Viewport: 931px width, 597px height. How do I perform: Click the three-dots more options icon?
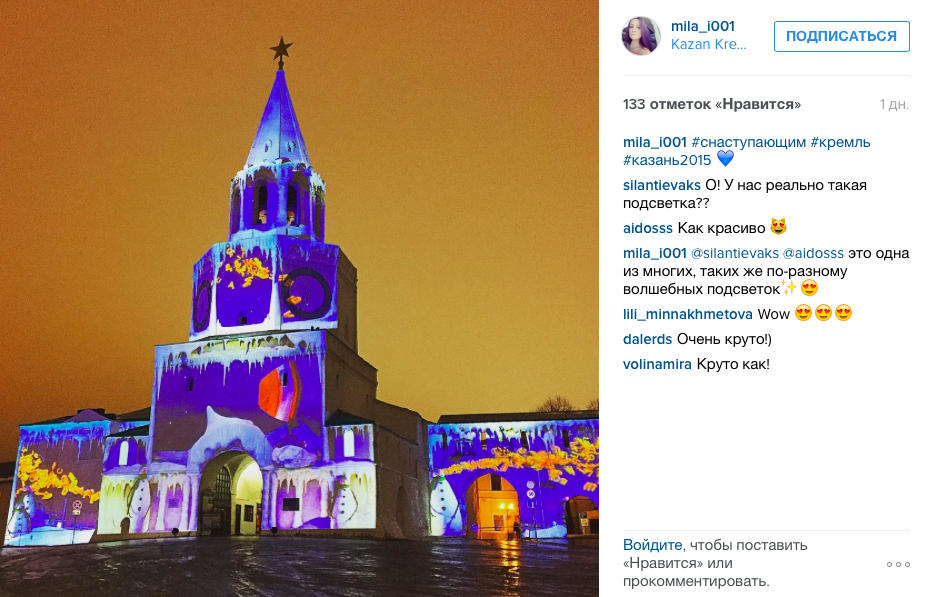(898, 564)
